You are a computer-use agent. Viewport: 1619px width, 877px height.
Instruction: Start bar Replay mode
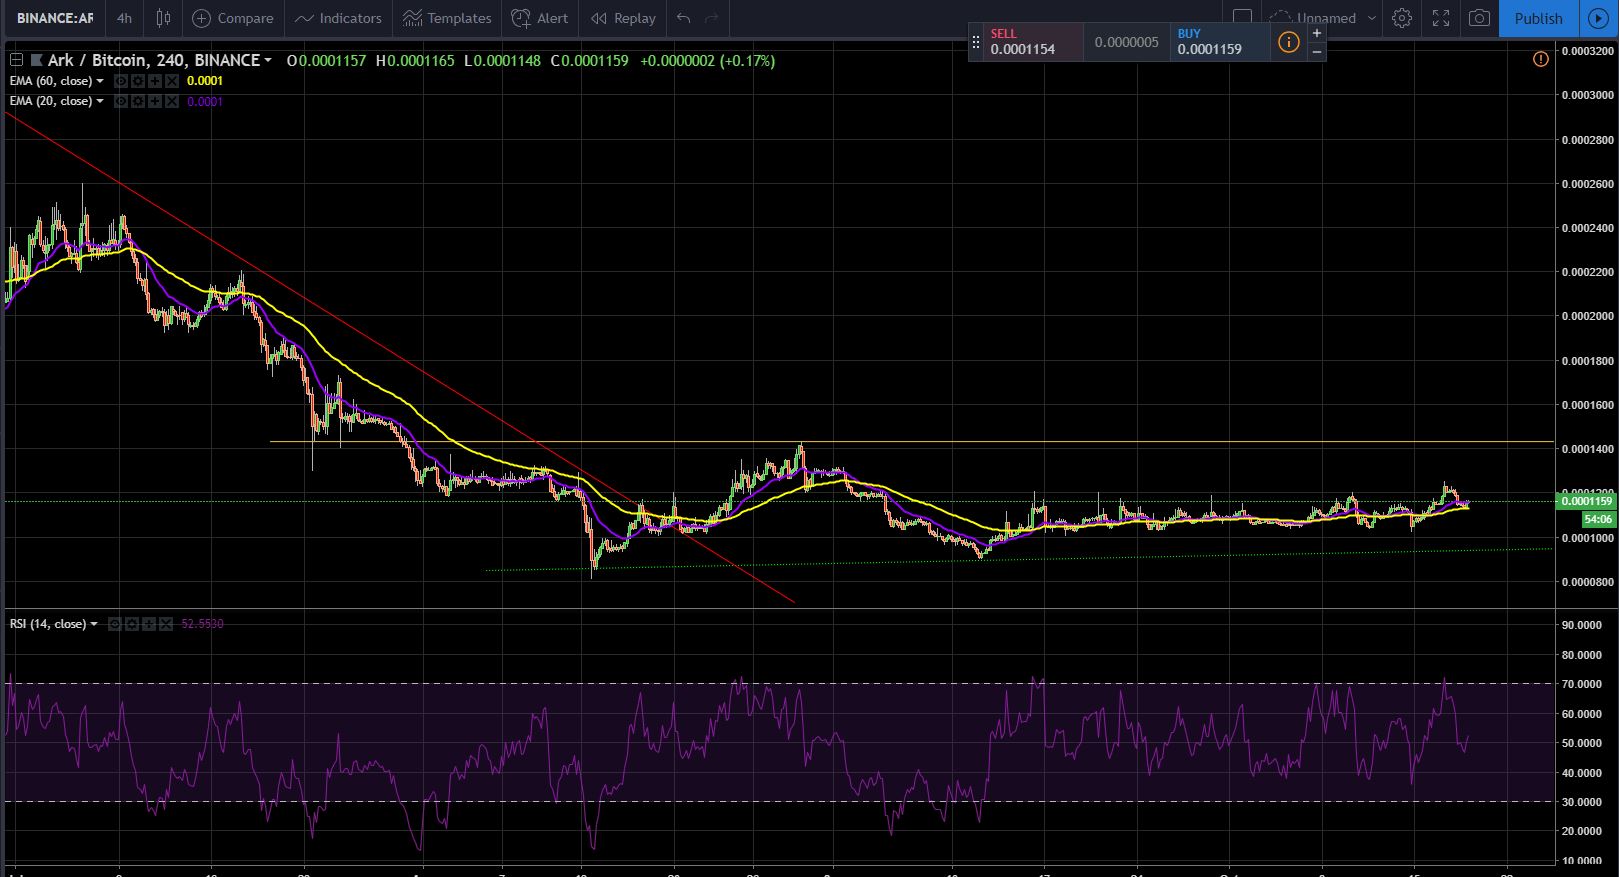pos(622,18)
